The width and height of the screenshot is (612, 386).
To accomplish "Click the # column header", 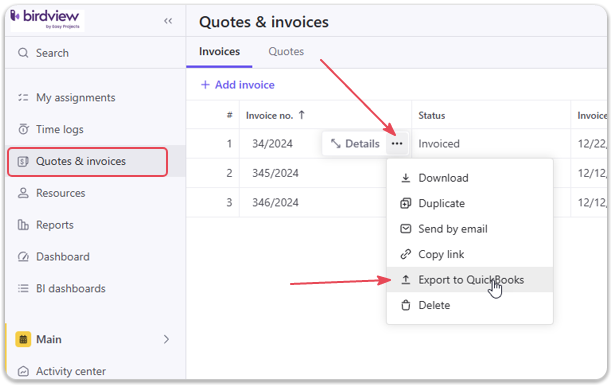I will [230, 115].
